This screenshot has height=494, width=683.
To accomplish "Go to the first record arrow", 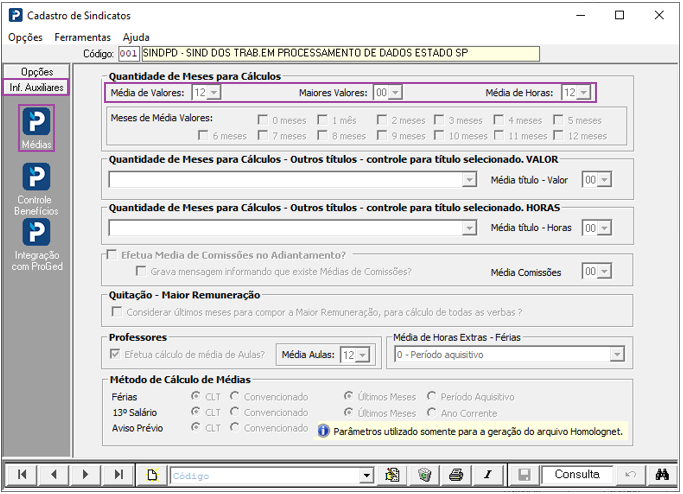I will (21, 474).
